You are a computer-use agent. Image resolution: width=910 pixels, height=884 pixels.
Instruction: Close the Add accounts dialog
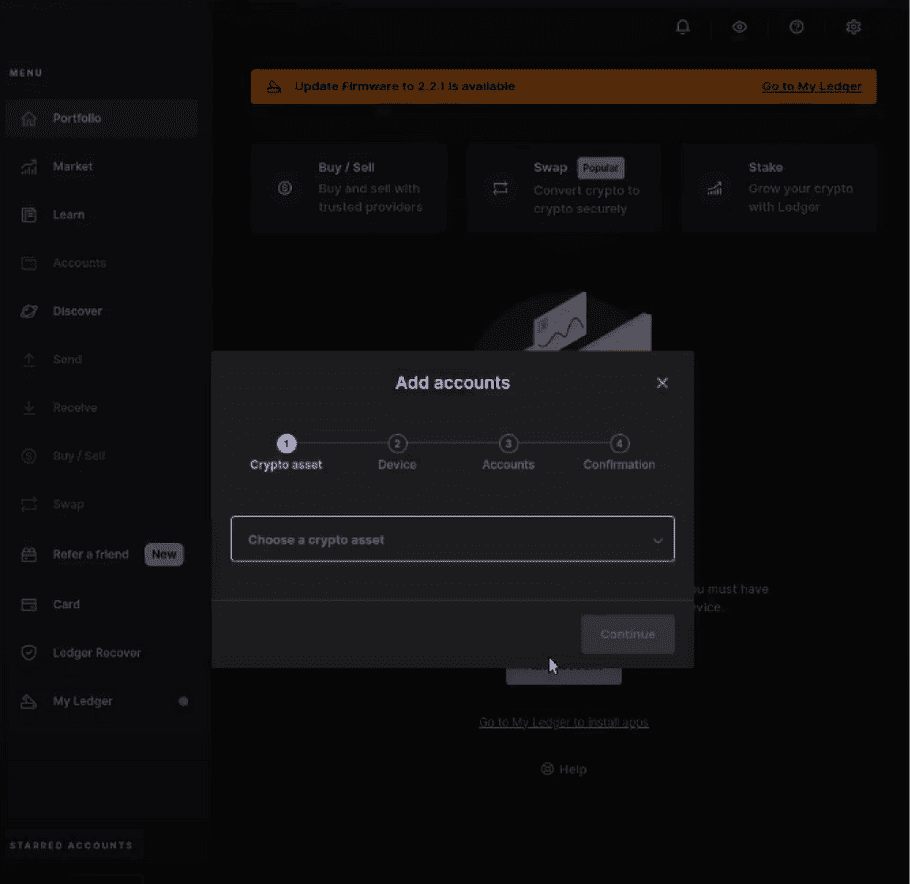click(x=662, y=383)
